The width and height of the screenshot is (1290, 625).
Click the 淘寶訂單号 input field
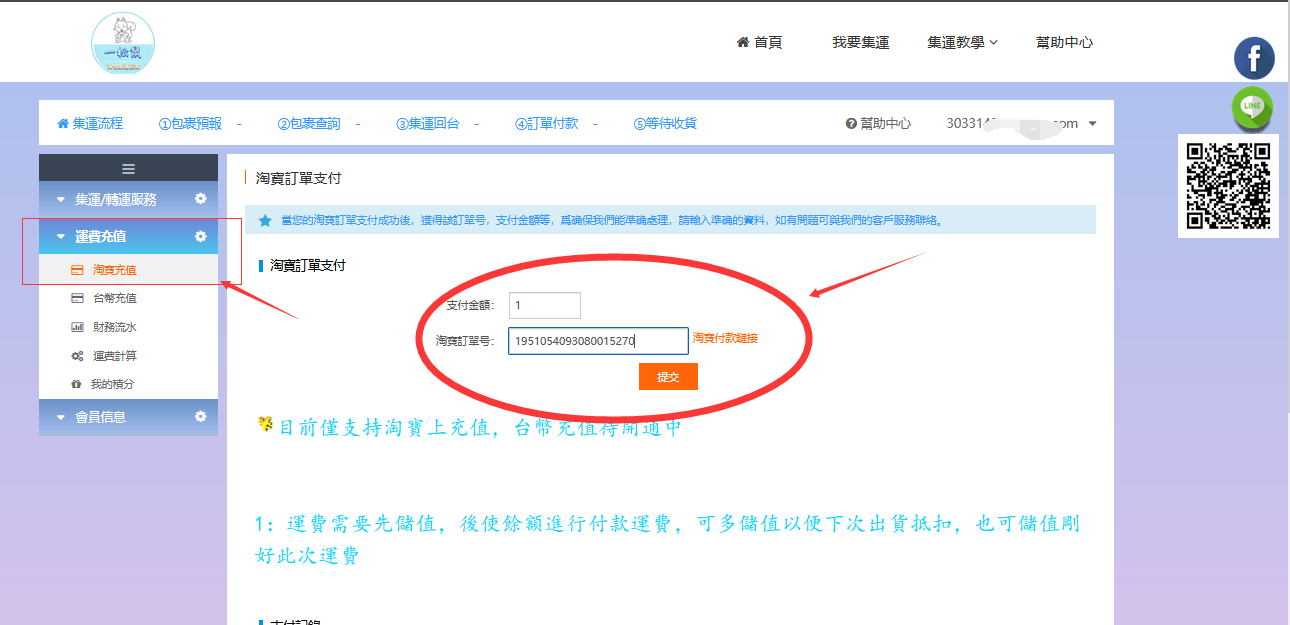598,341
